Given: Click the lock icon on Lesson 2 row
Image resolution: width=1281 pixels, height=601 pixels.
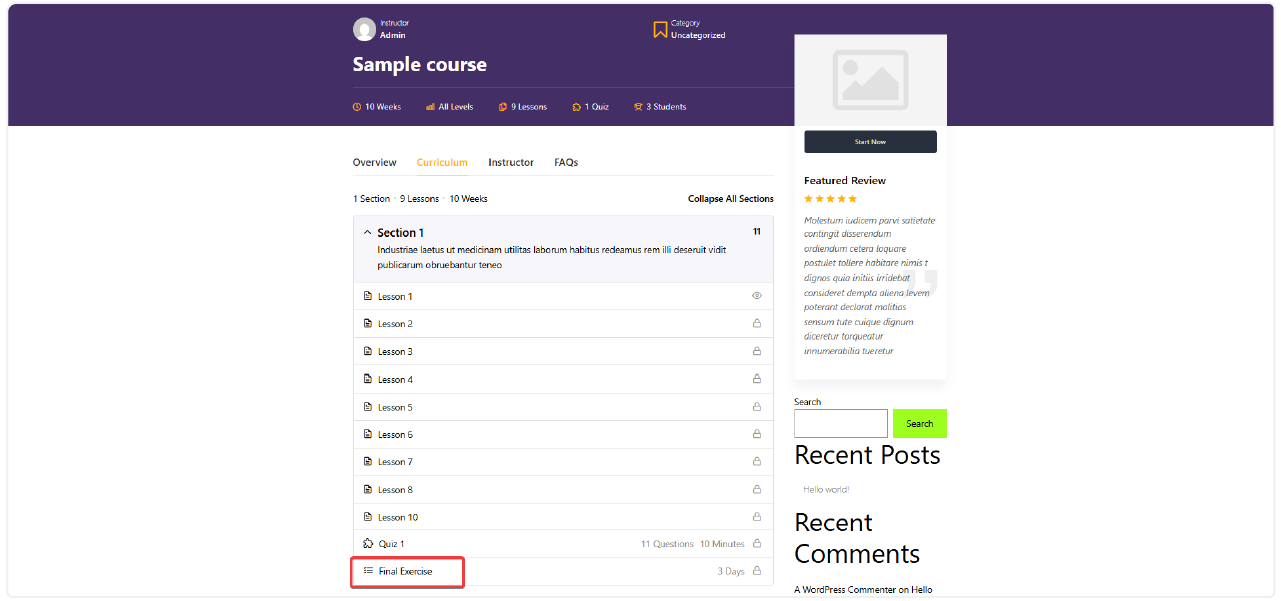Looking at the screenshot, I should [x=756, y=324].
